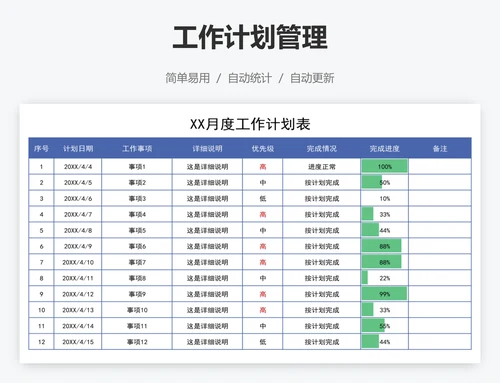This screenshot has width=500, height=383.
Task: Click the 事项10 cell
Action: (137, 310)
